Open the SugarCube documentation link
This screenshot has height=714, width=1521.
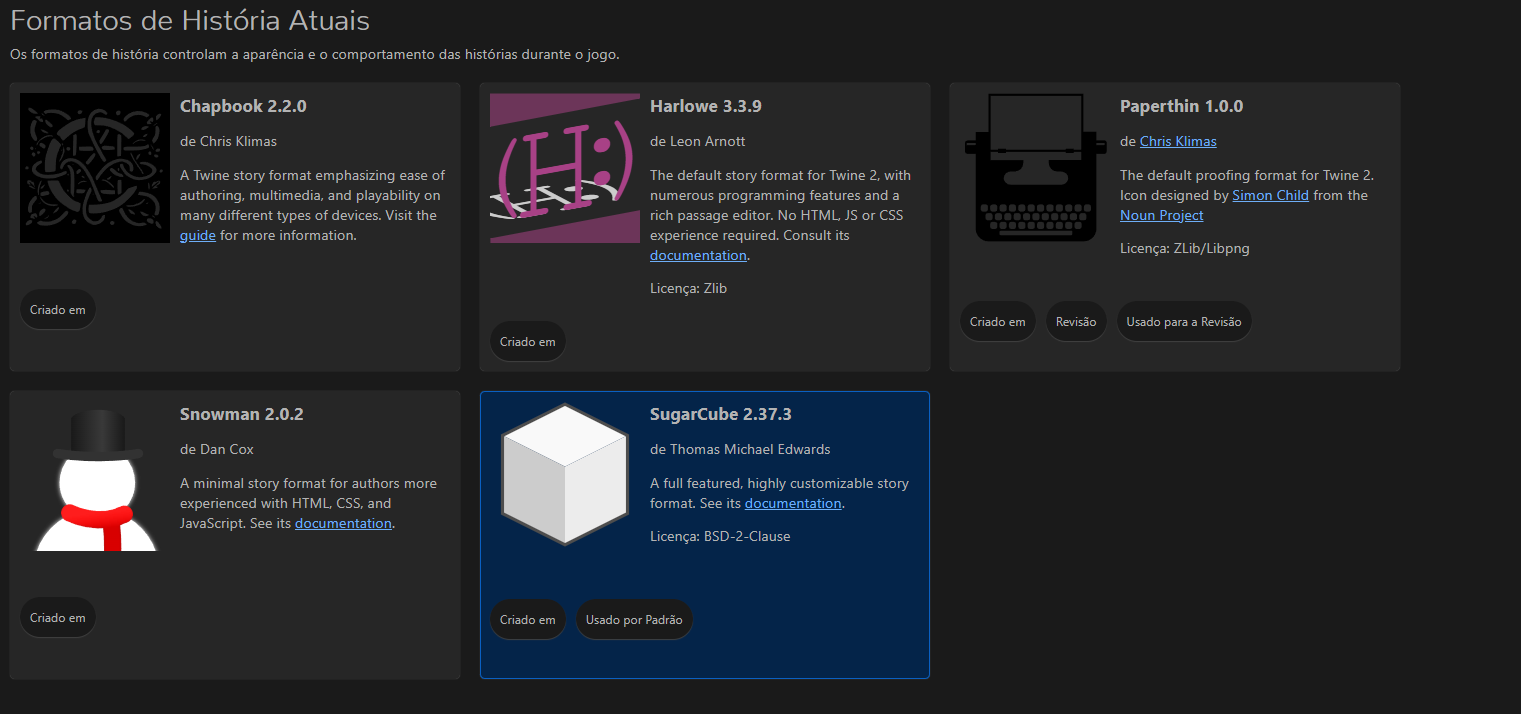tap(793, 503)
